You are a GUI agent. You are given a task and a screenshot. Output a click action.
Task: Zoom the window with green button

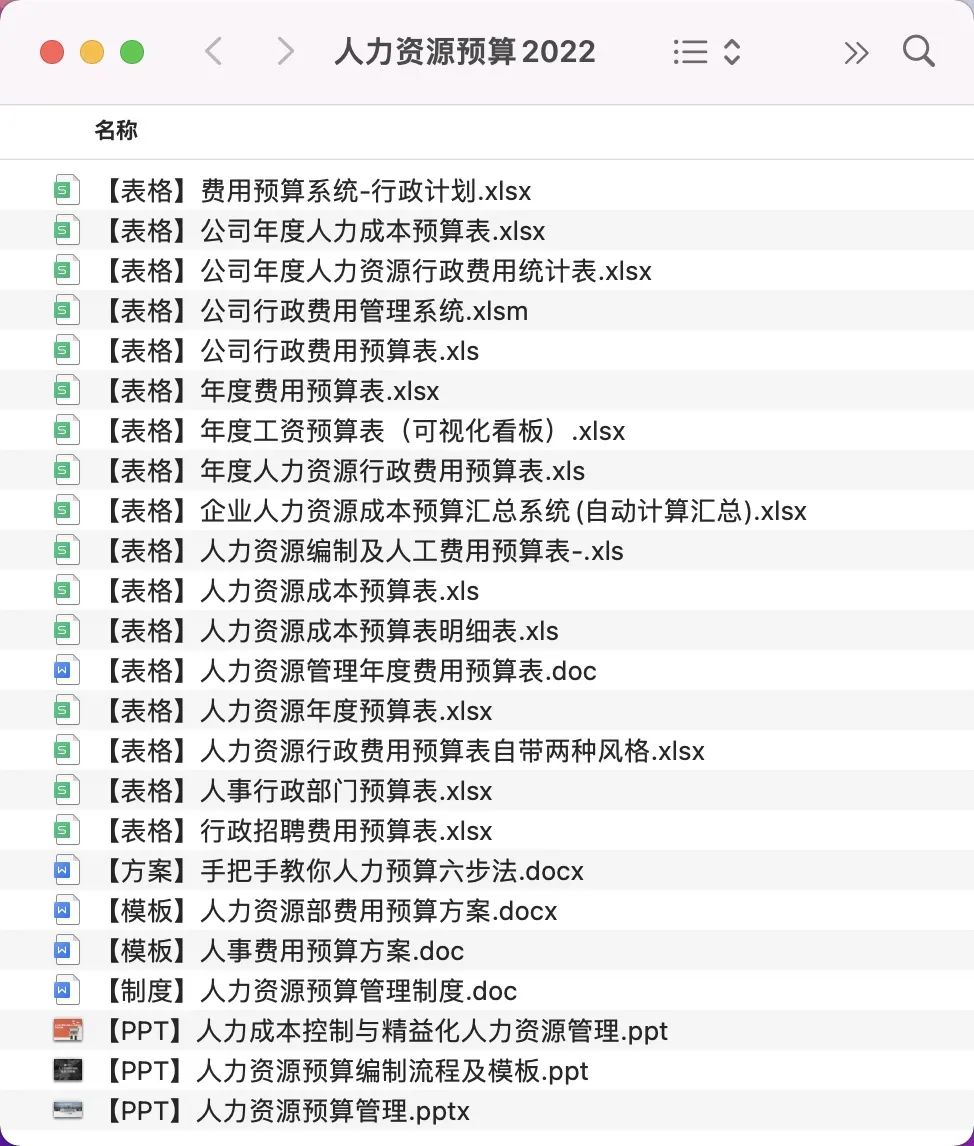(132, 52)
